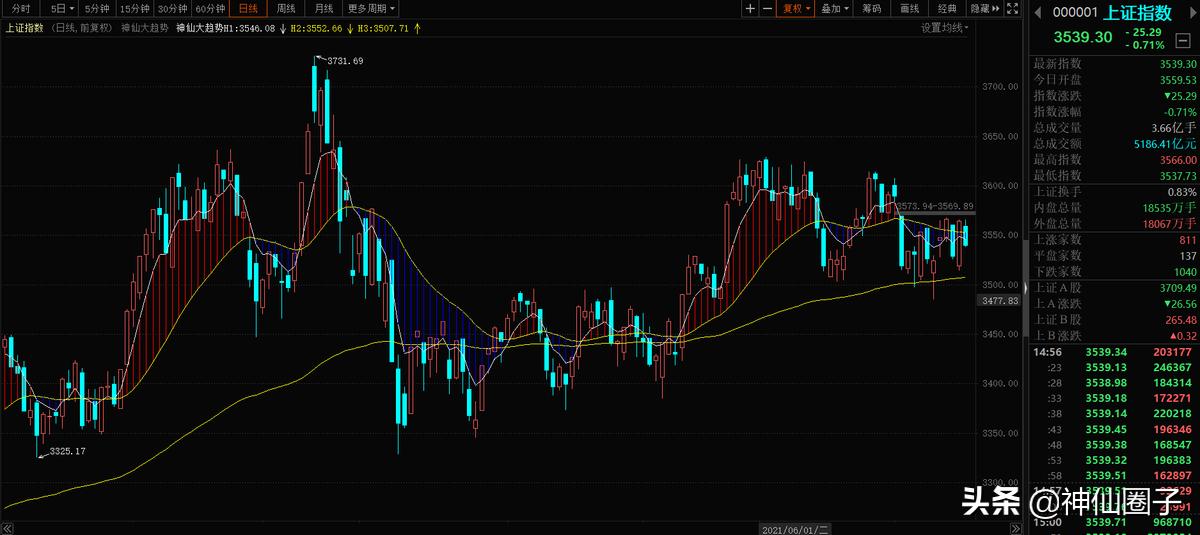1200x535 pixels.
Task: Open the 5日 period dropdown
Action: (x=62, y=8)
